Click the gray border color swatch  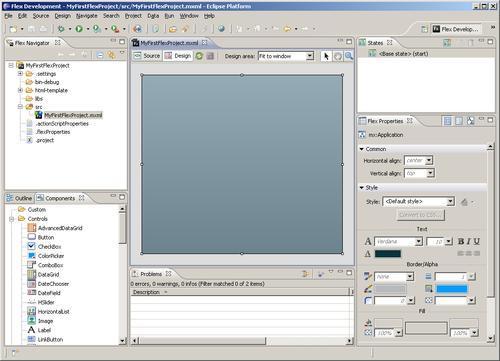[391, 289]
